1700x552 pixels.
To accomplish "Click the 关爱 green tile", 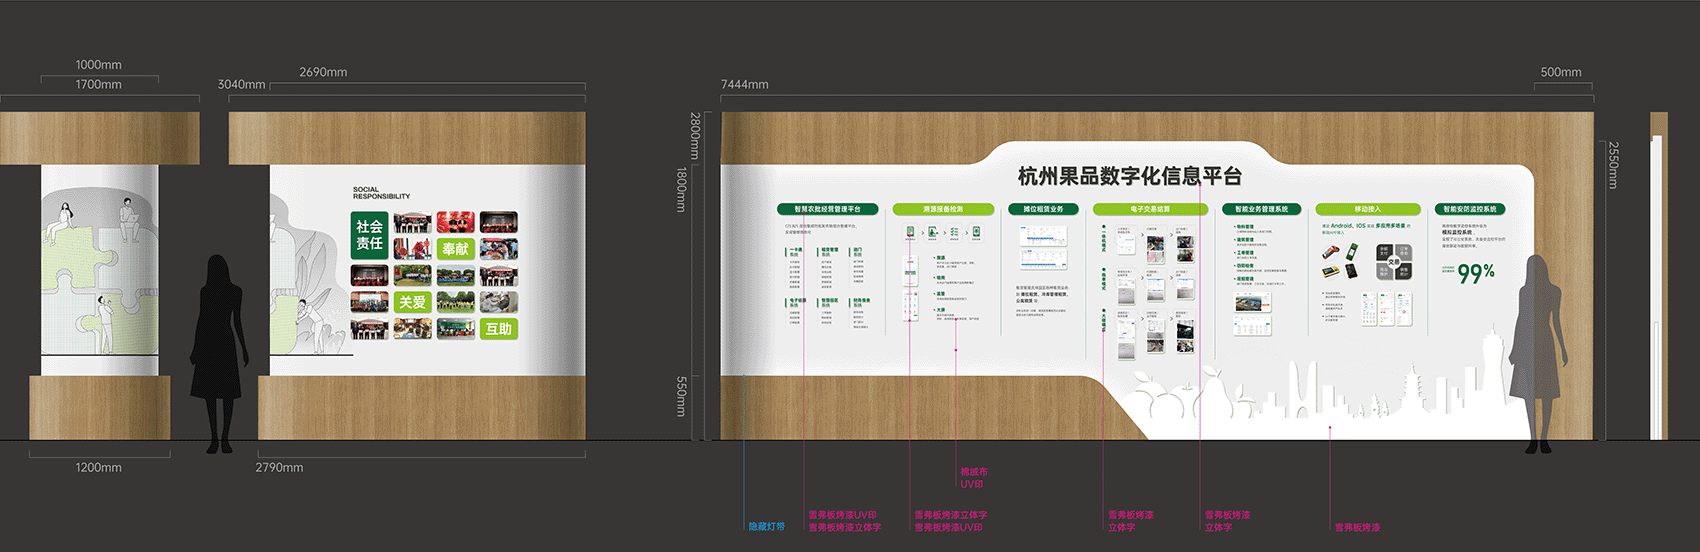I will point(412,302).
